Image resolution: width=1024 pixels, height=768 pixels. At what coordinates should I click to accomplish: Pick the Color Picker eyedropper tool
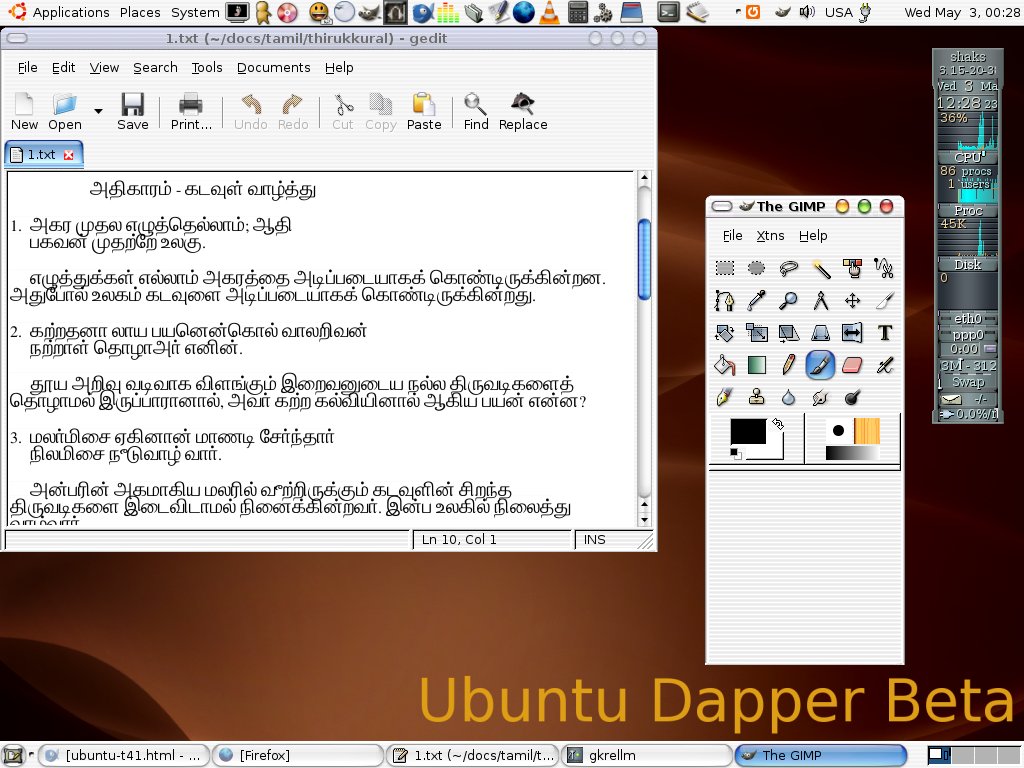coord(756,300)
